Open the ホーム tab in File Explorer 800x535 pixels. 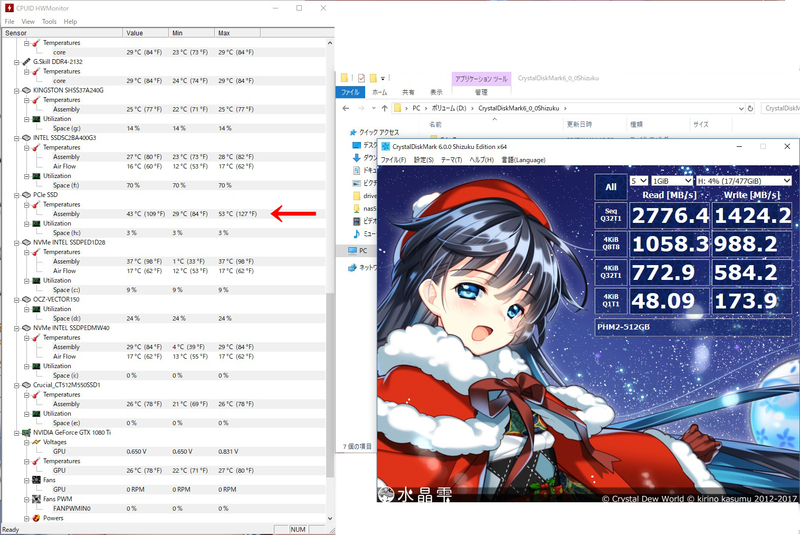tap(380, 92)
